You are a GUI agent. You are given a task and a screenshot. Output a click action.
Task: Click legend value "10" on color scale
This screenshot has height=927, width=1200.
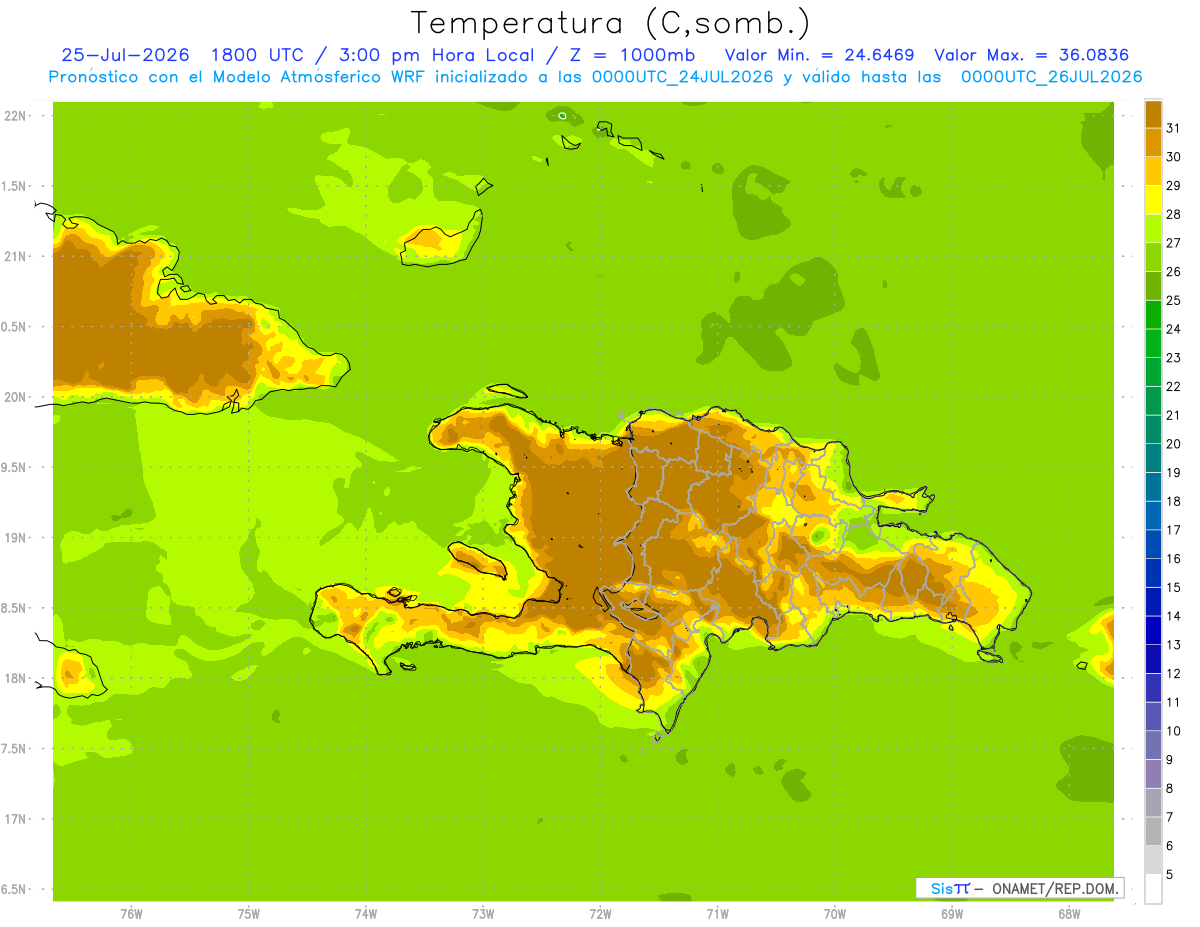[x=1173, y=731]
